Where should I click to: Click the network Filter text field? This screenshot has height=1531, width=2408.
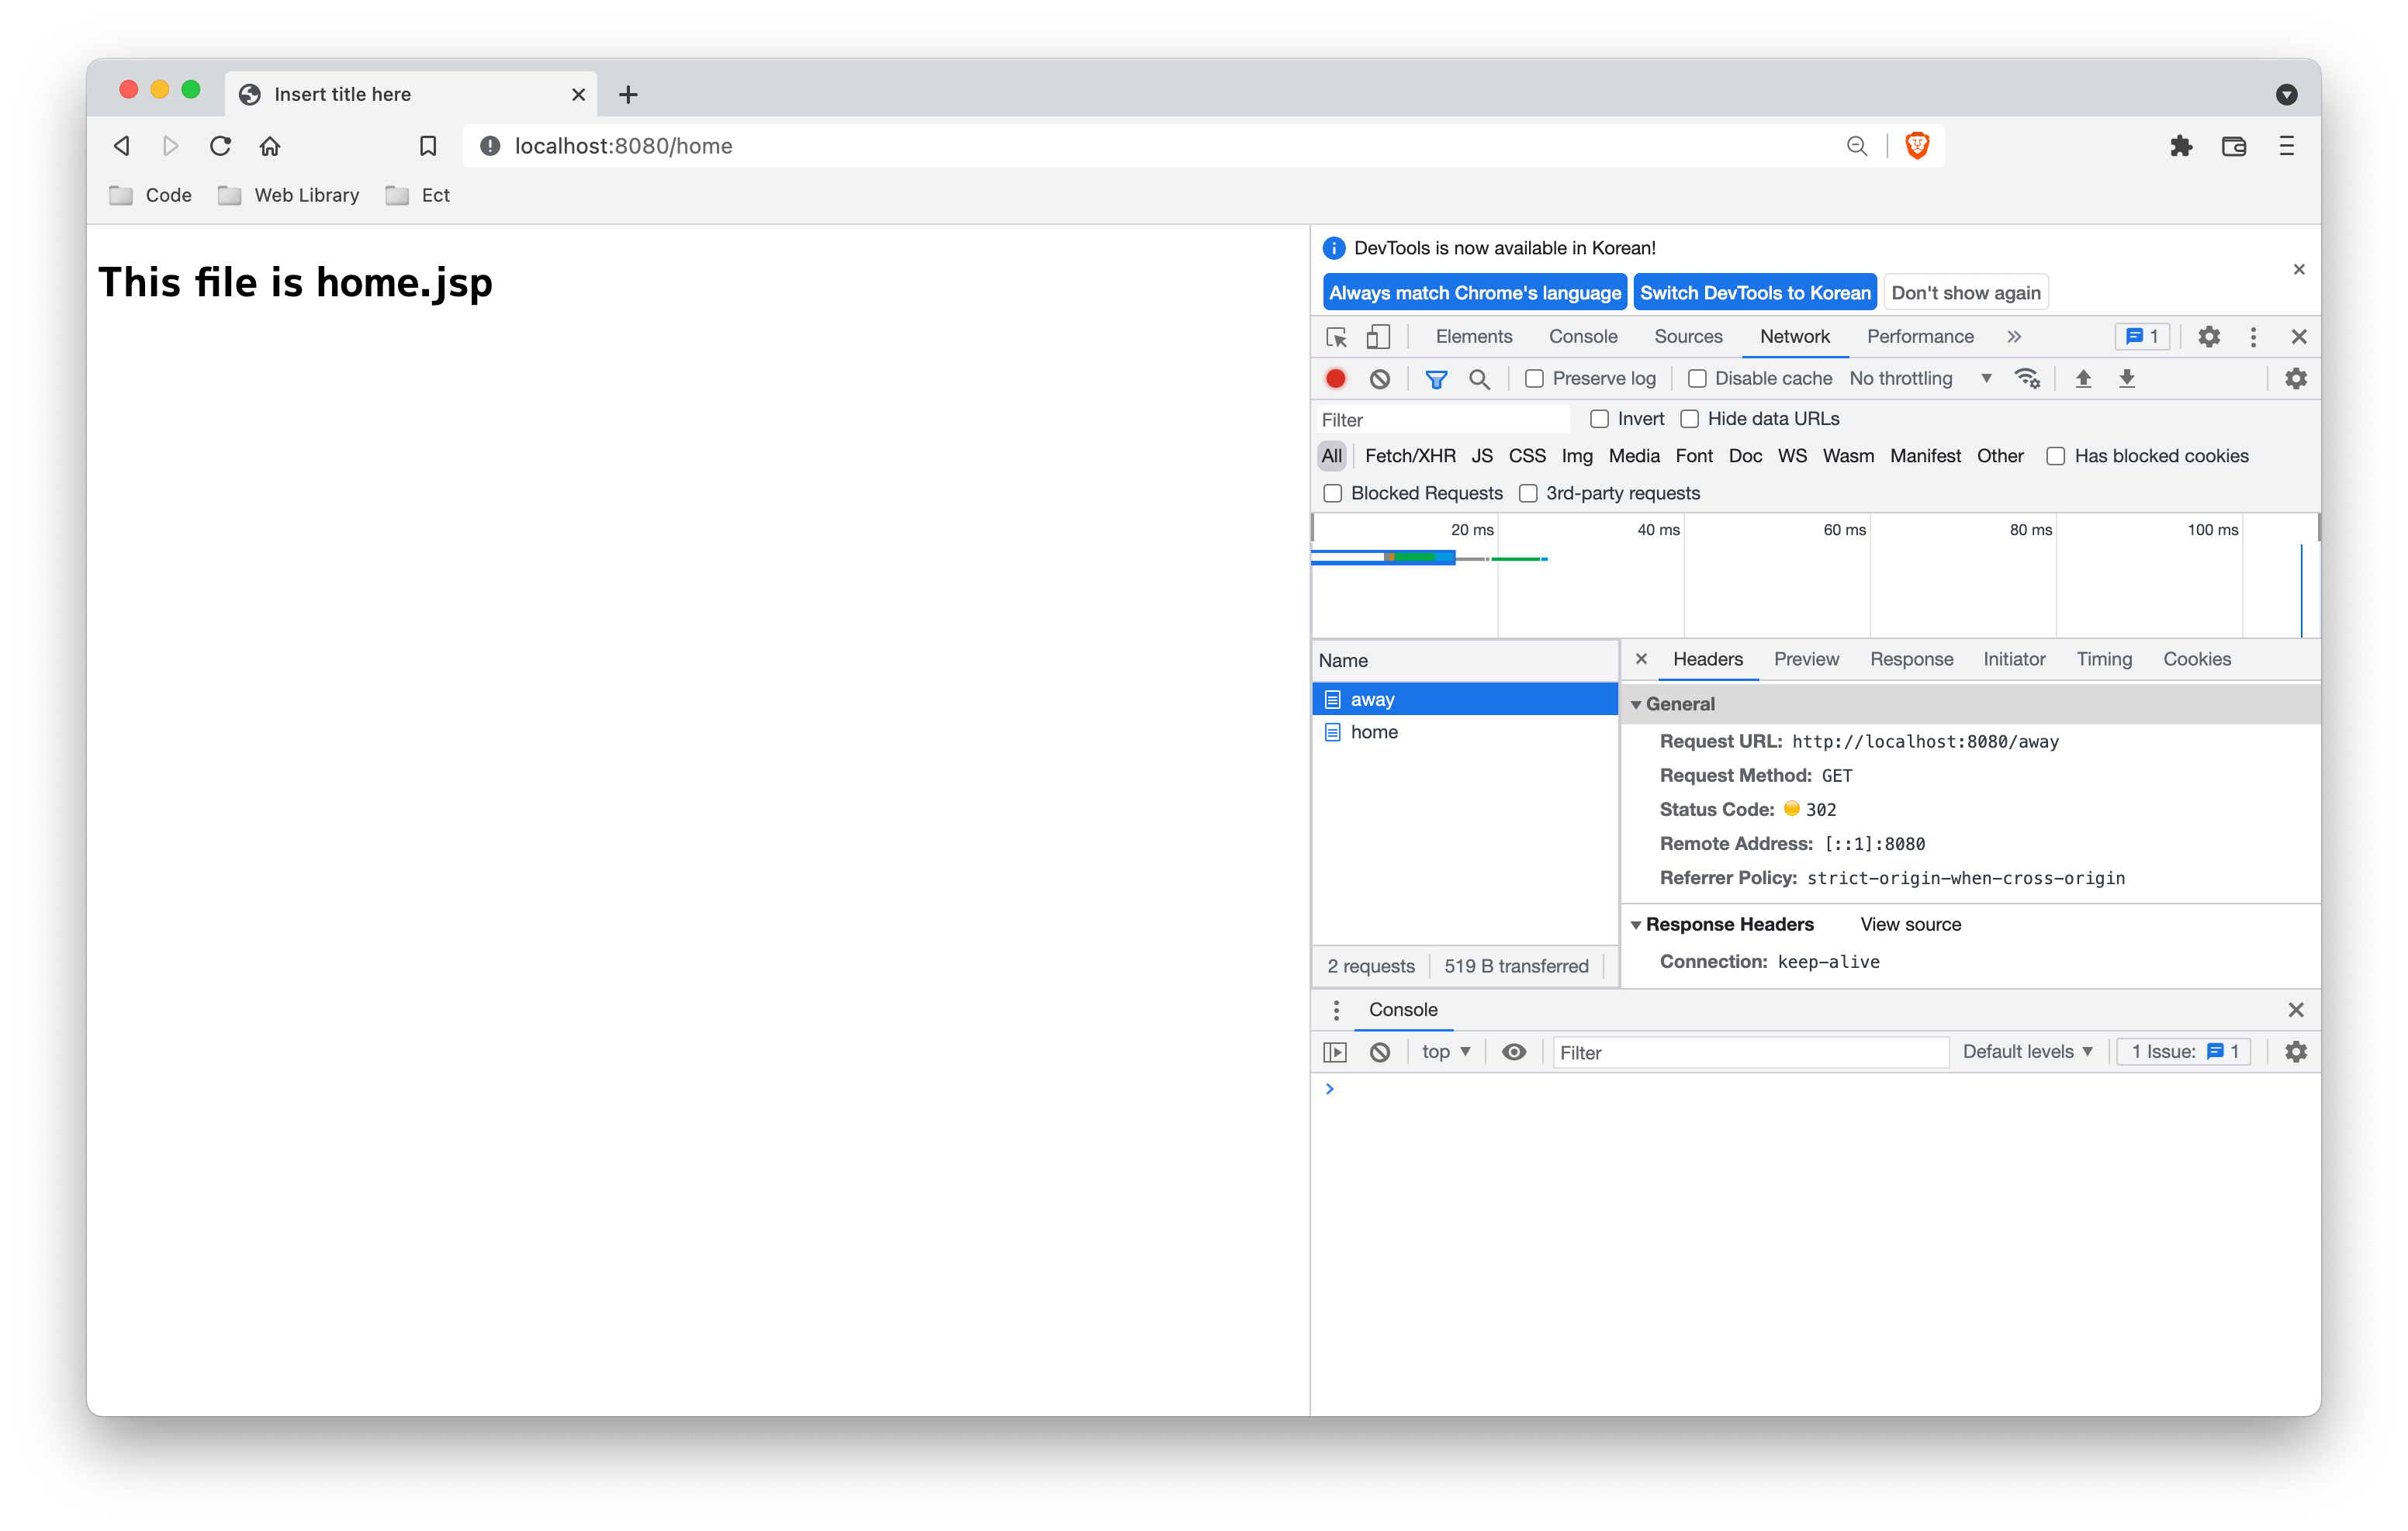1442,420
